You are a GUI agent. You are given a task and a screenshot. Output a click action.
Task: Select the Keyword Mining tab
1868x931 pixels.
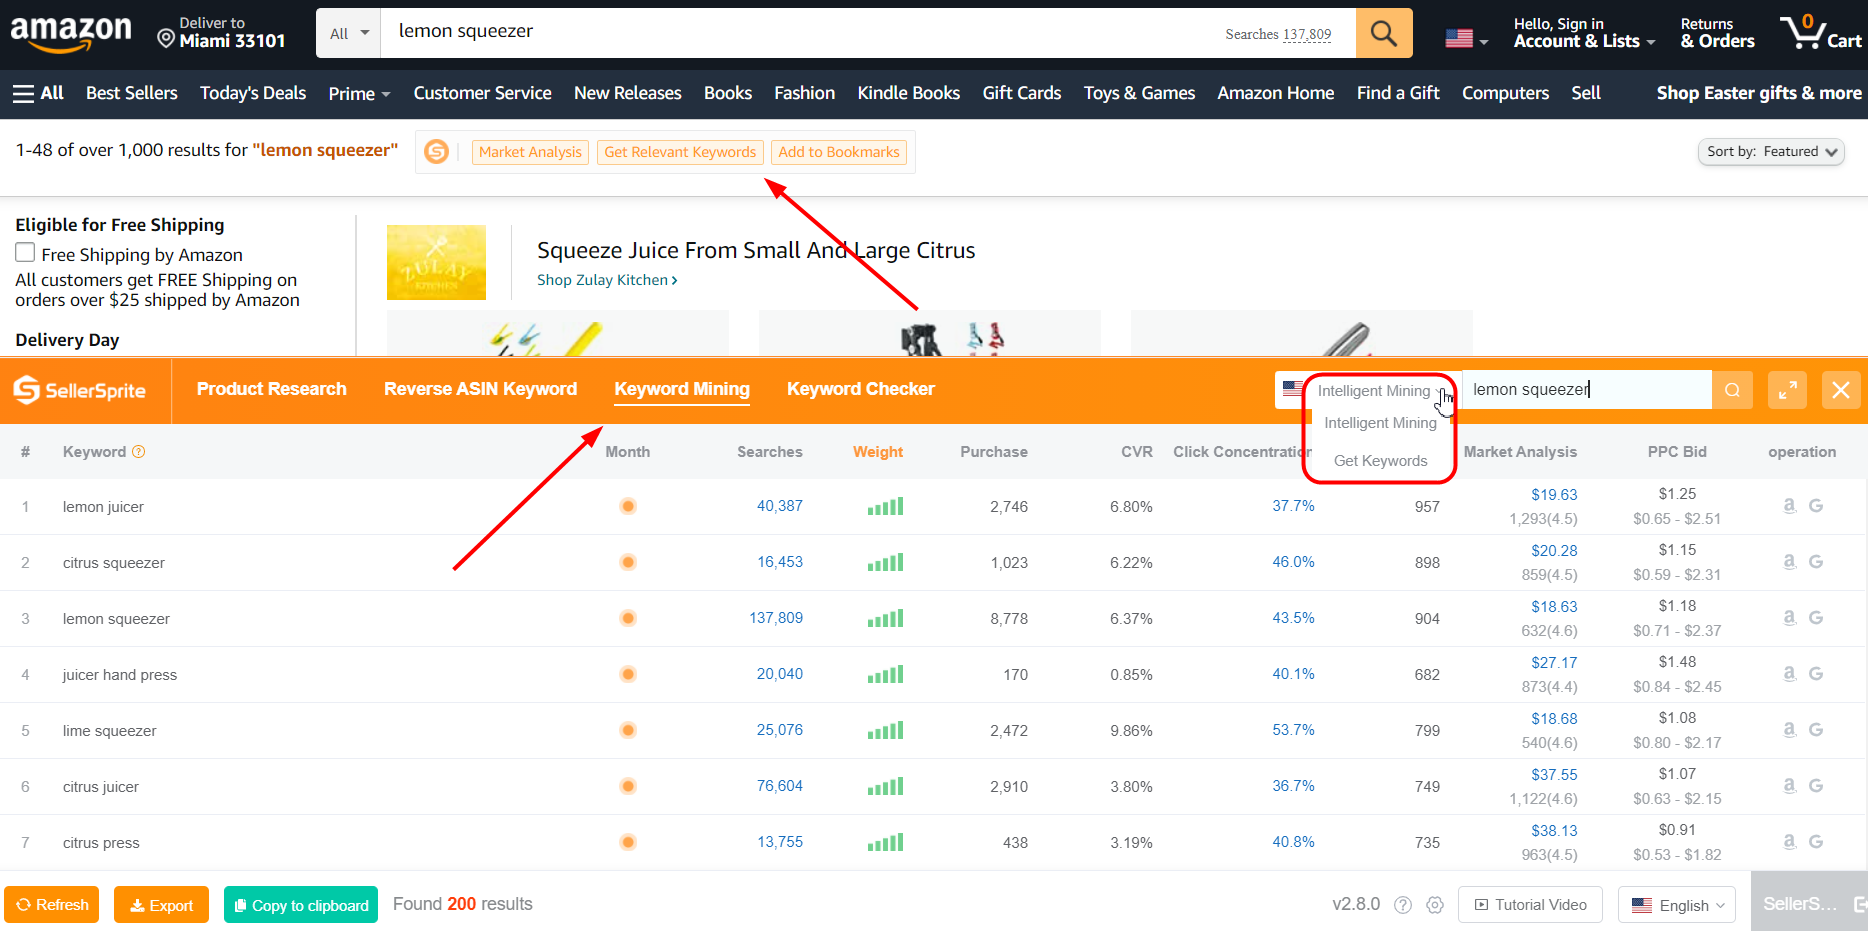[682, 389]
